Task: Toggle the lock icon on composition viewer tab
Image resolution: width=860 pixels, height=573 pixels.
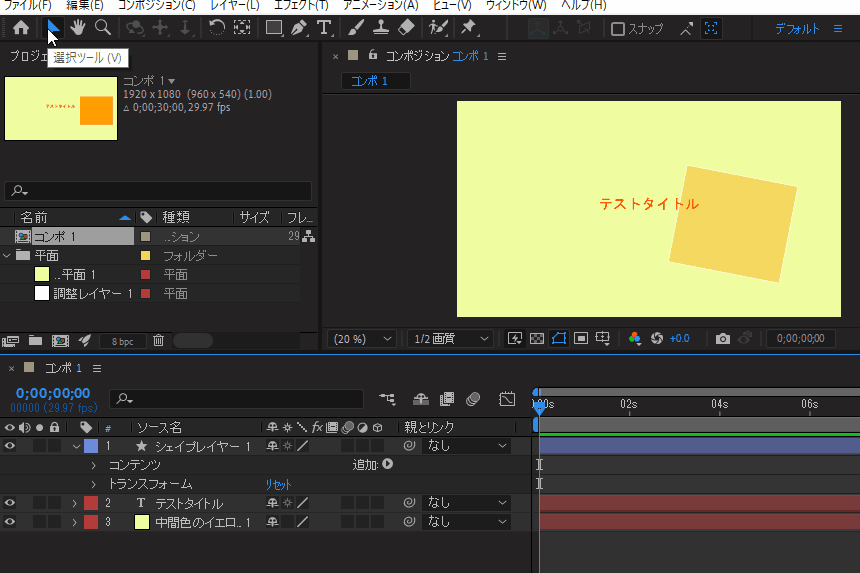Action: 373,54
